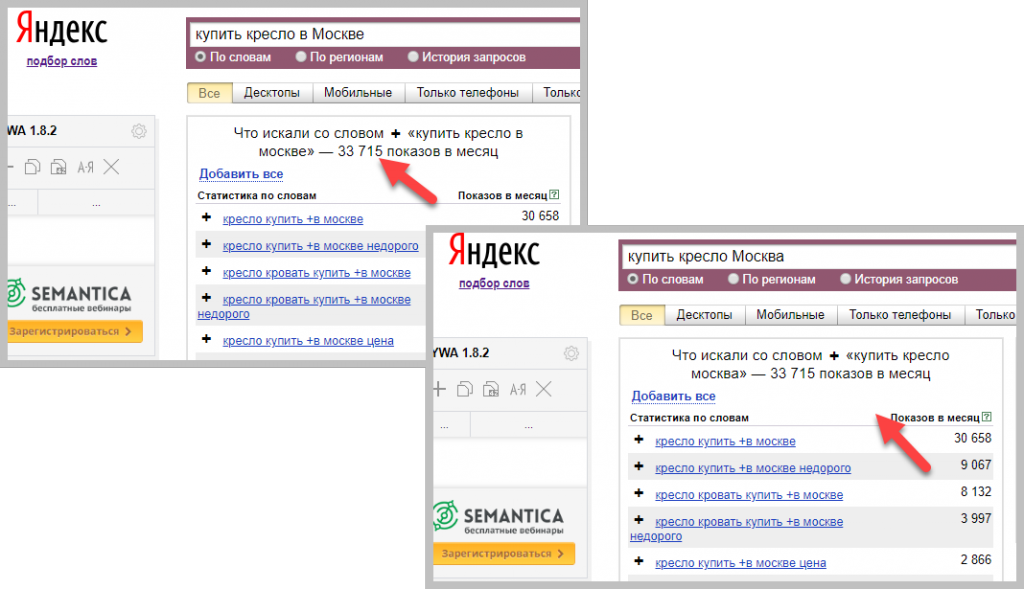This screenshot has width=1024, height=589.
Task: Click YWA add plus icon in 'купить кресло Москва' window
Action: (439, 390)
